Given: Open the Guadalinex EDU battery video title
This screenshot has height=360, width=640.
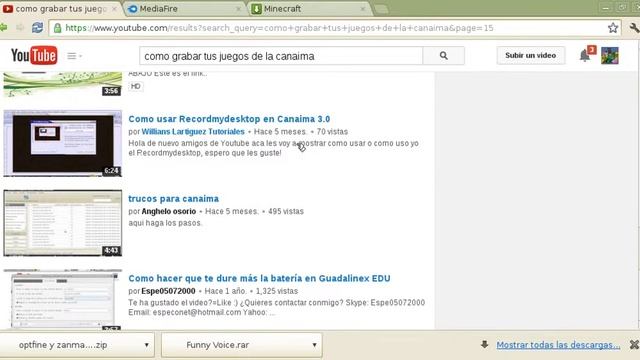Looking at the screenshot, I should pyautogui.click(x=259, y=278).
